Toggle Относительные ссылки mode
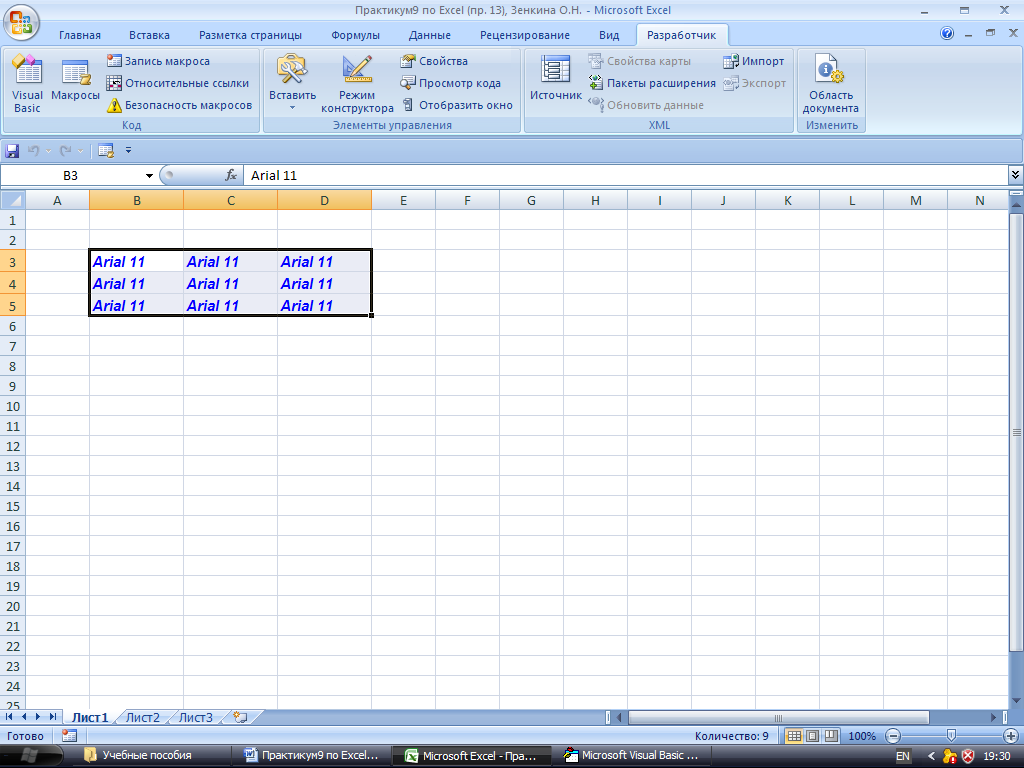This screenshot has width=1024, height=768. click(x=178, y=83)
